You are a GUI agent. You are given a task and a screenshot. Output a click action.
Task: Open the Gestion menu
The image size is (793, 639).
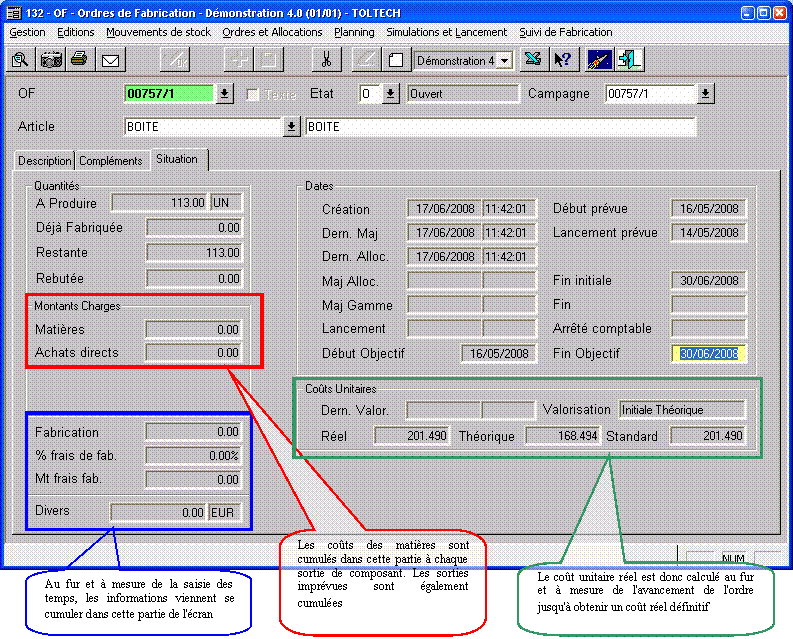point(27,32)
